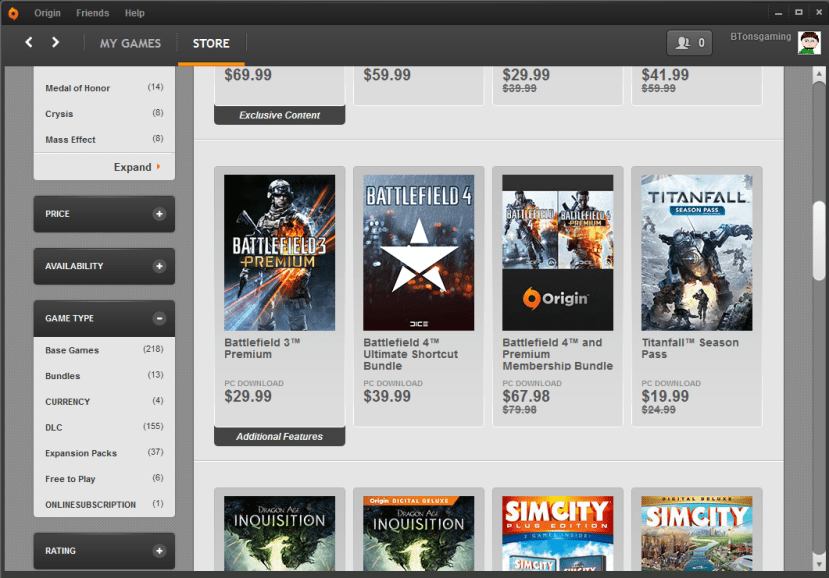829x578 pixels.
Task: Switch to the My Games tab
Action: (130, 43)
